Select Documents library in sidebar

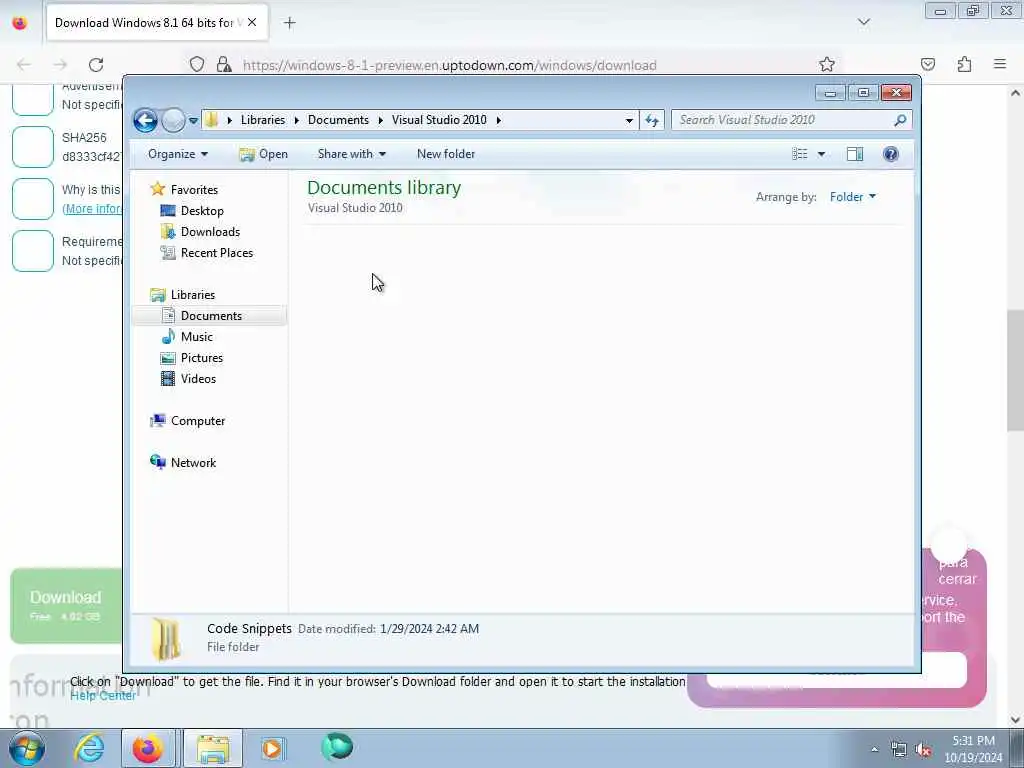pyautogui.click(x=211, y=315)
